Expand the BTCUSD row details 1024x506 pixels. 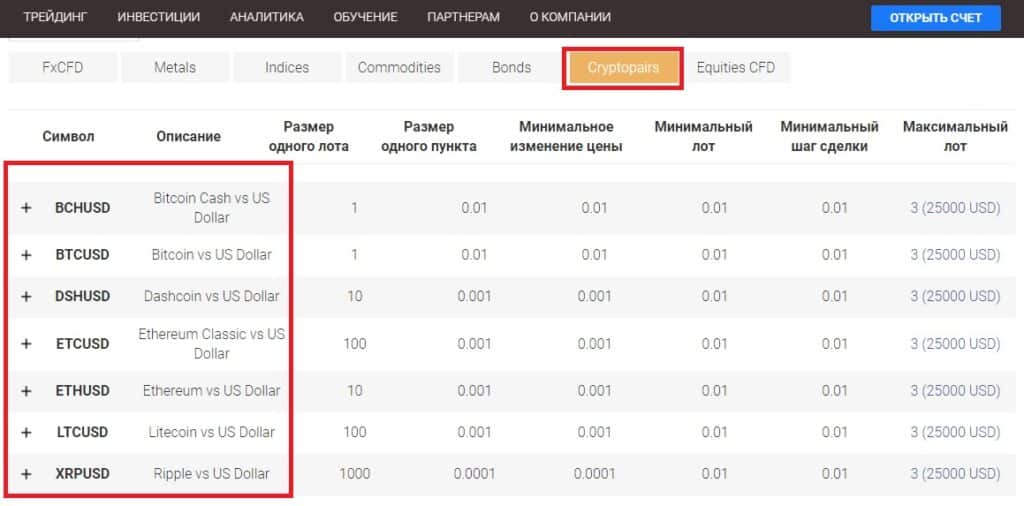[x=27, y=255]
